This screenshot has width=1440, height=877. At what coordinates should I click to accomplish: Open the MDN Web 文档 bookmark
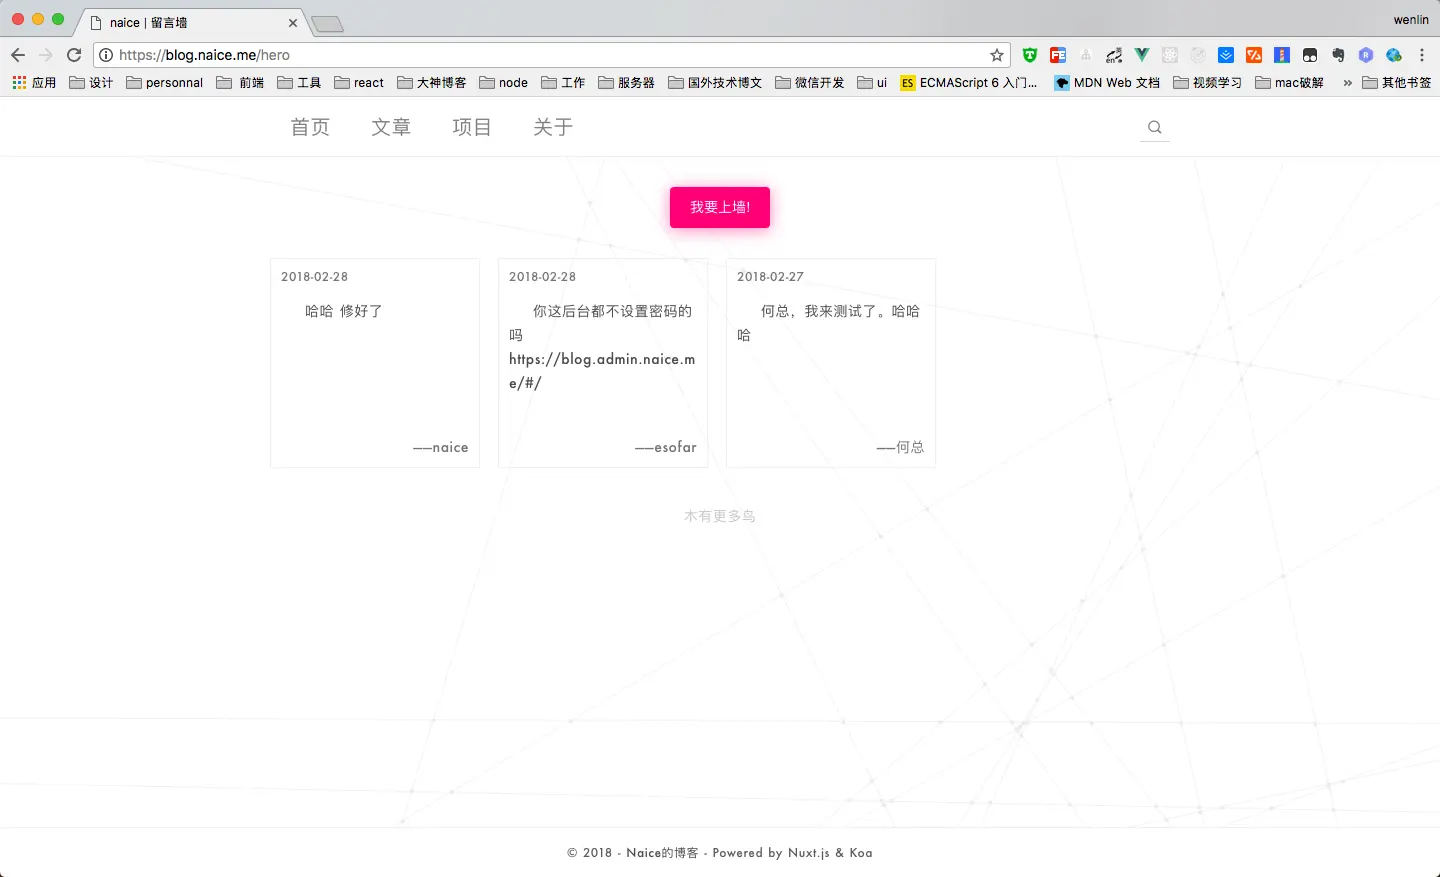click(x=1107, y=83)
